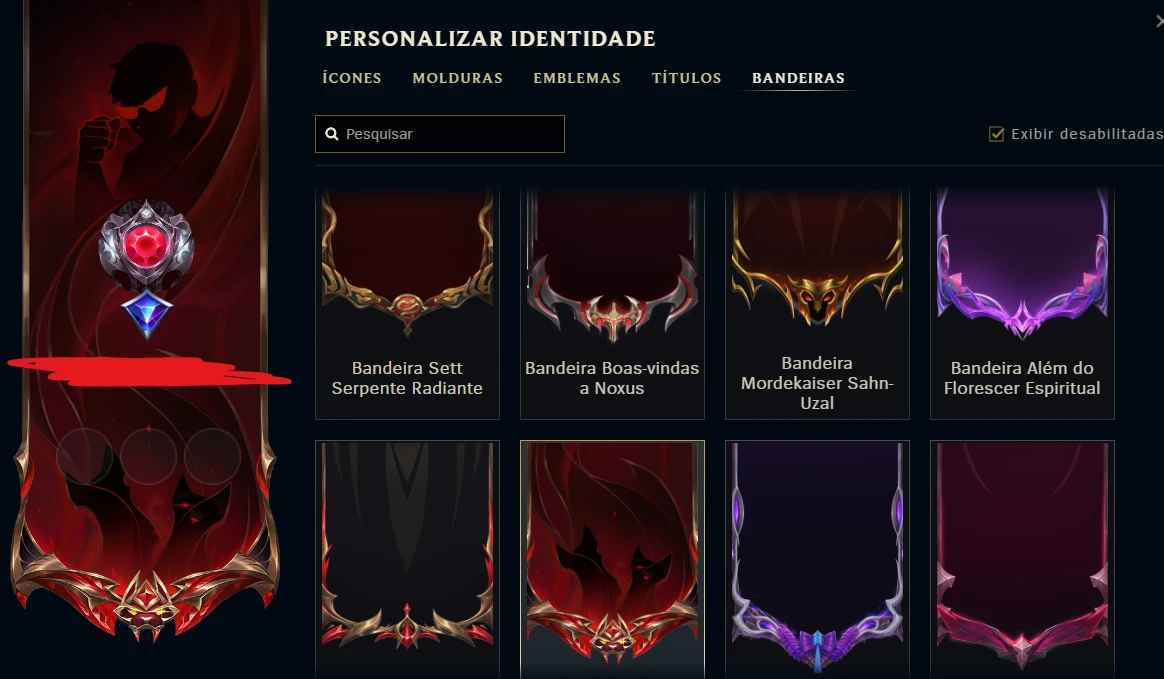Image resolution: width=1164 pixels, height=679 pixels.
Task: Click the third empty token slot circle
Action: [x=212, y=456]
